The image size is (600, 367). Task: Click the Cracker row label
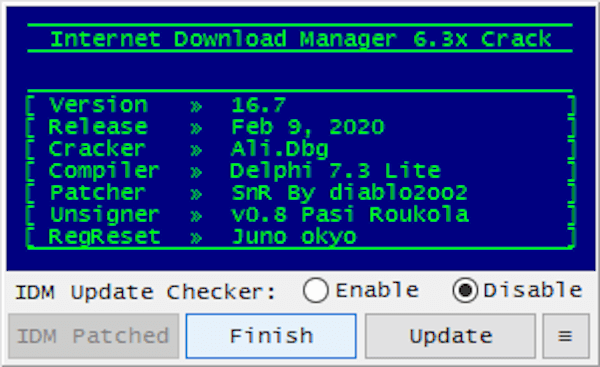click(x=97, y=149)
